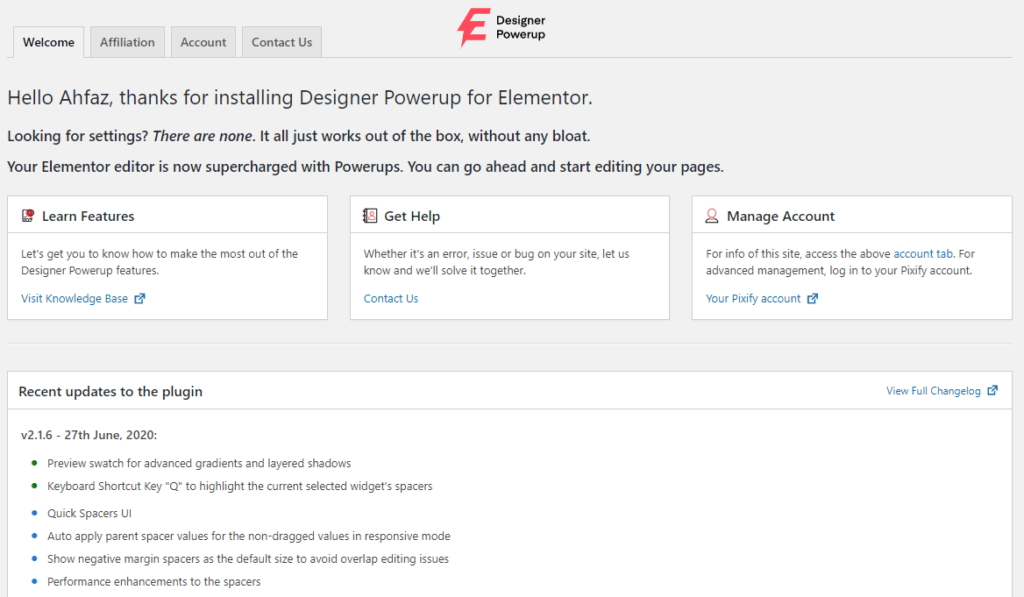Viewport: 1024px width, 597px height.
Task: Click the Contact Us link in Get Help
Action: tap(391, 298)
